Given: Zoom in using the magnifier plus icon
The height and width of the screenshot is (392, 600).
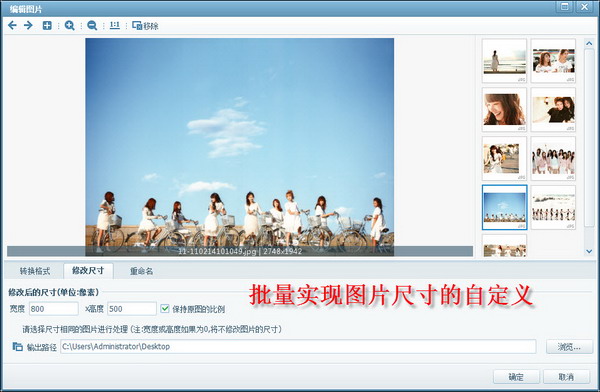Looking at the screenshot, I should coord(69,26).
